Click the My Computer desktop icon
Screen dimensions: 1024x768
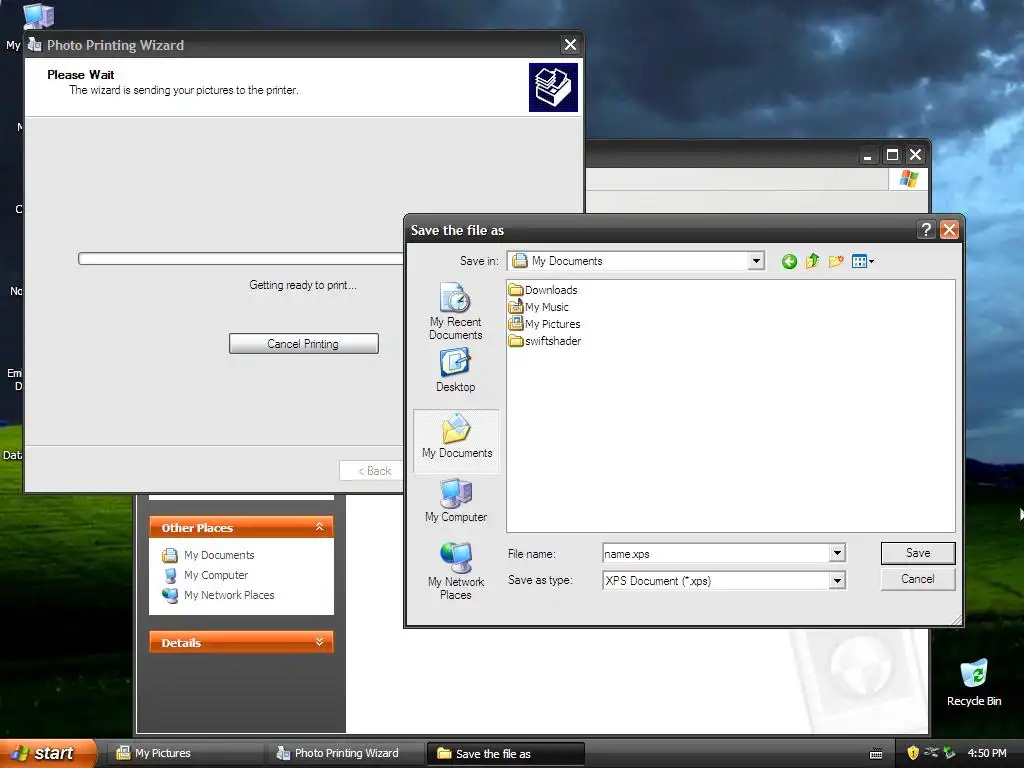click(38, 16)
